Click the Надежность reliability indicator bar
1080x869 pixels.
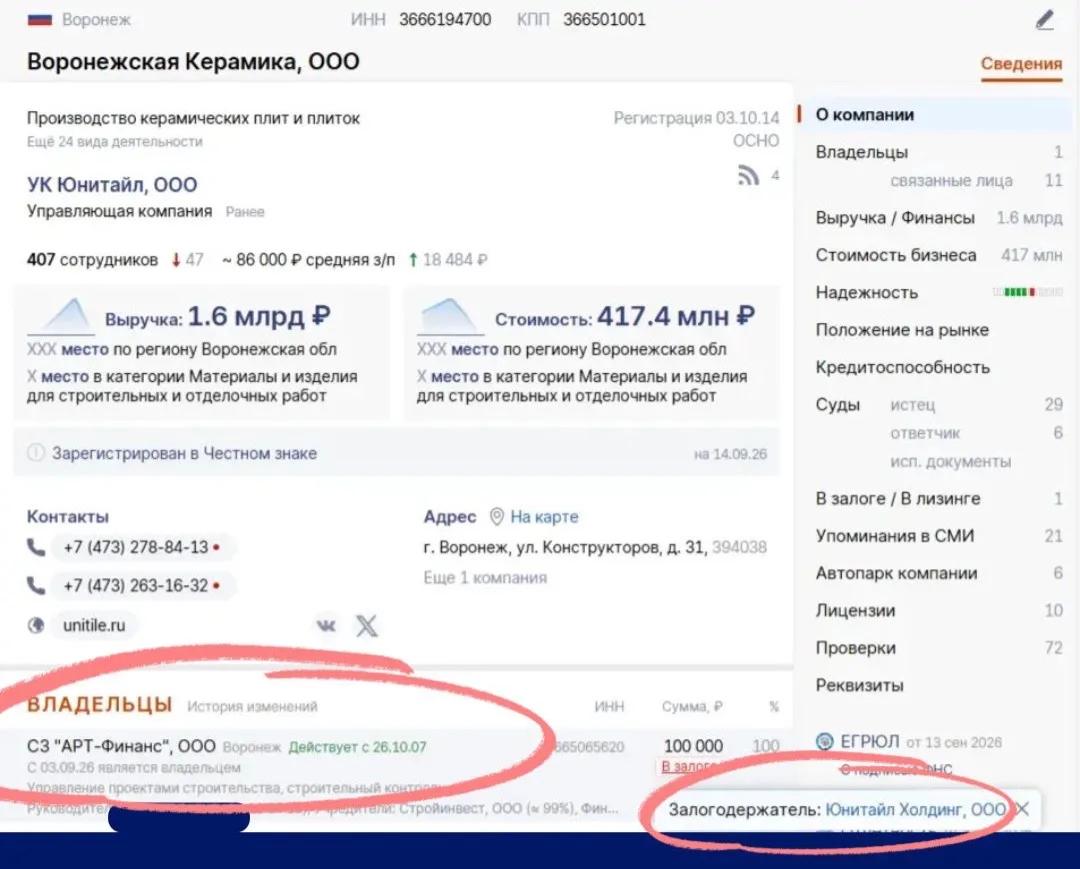1028,292
